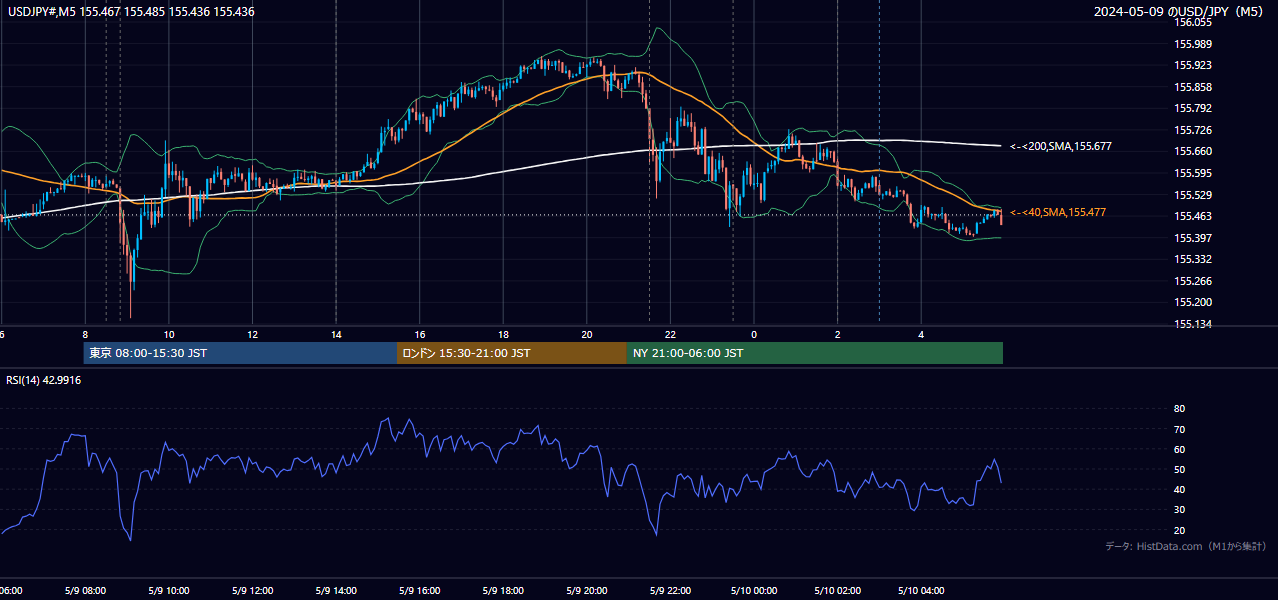The width and height of the screenshot is (1278, 600).
Task: Click RSI scale level 40
Action: (1179, 489)
